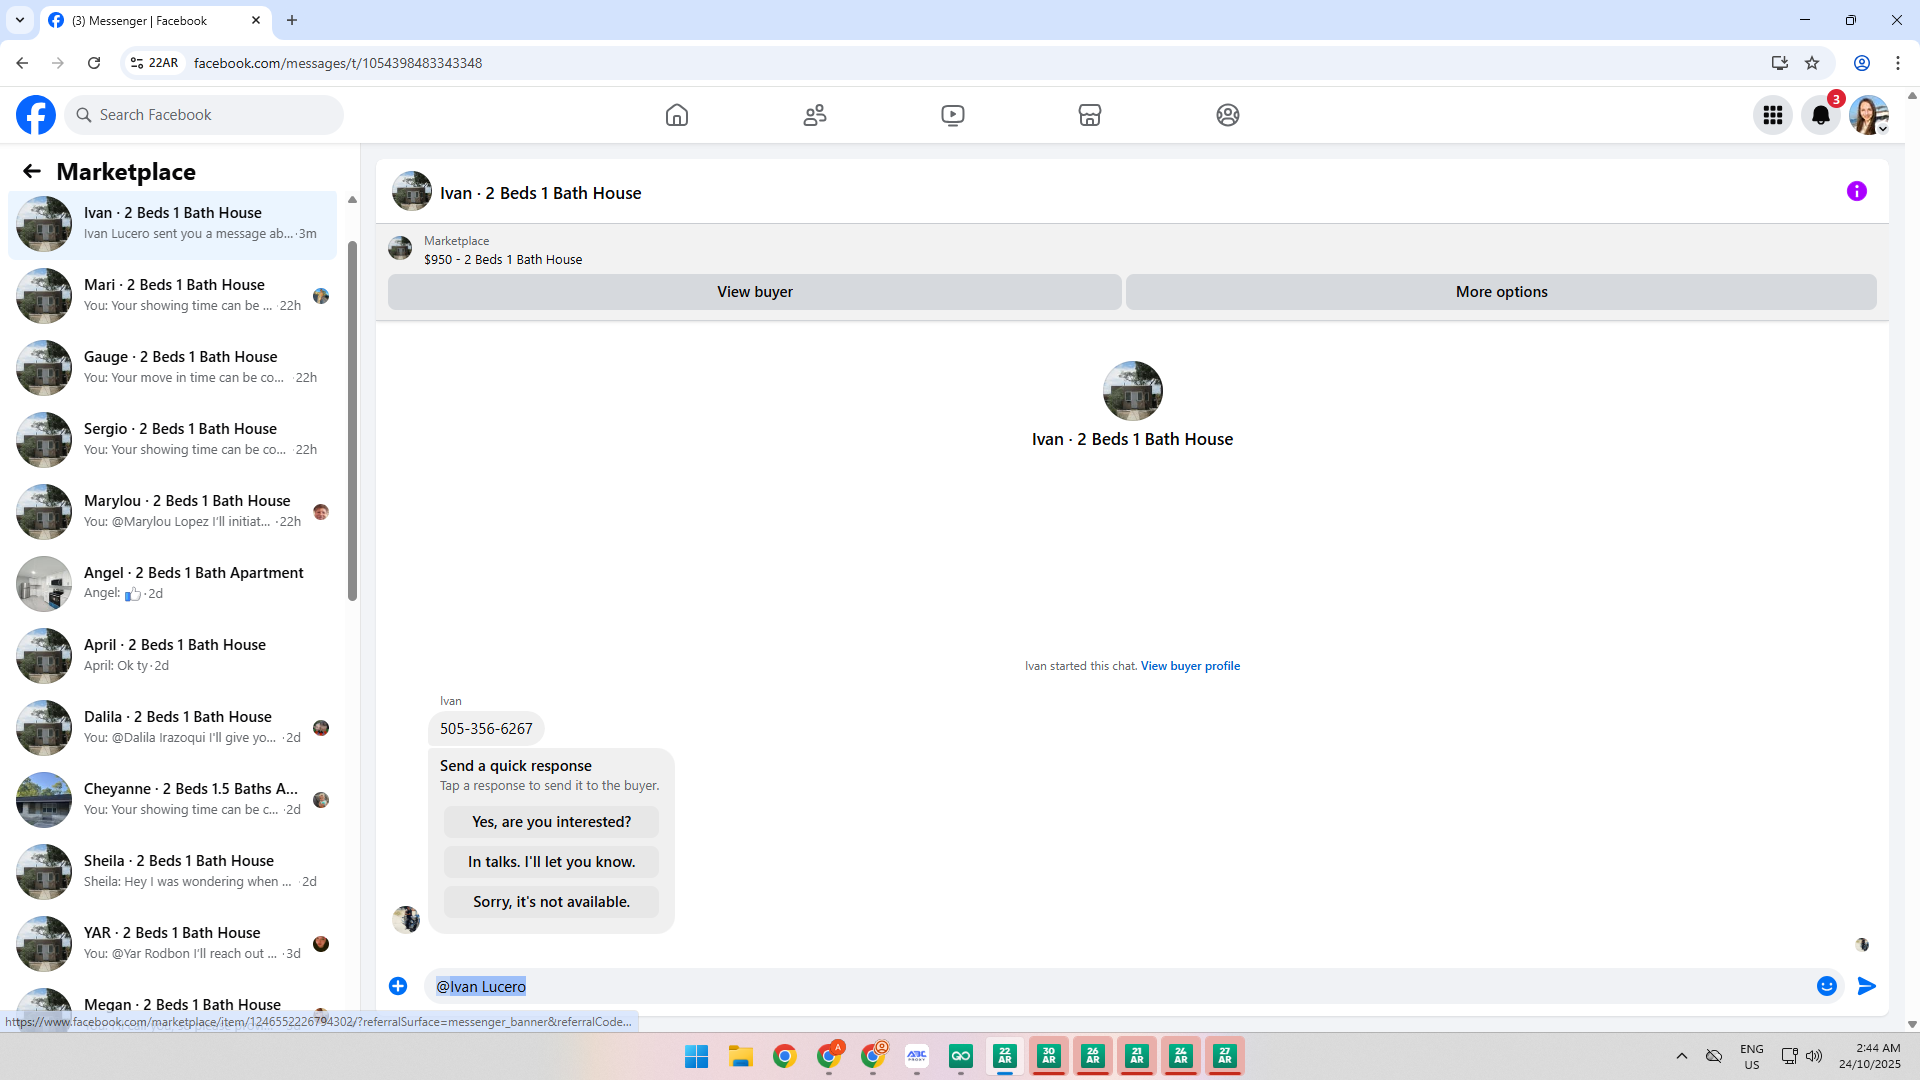Open the Dalila conversation
Screen dimensions: 1920x1080
(173, 727)
